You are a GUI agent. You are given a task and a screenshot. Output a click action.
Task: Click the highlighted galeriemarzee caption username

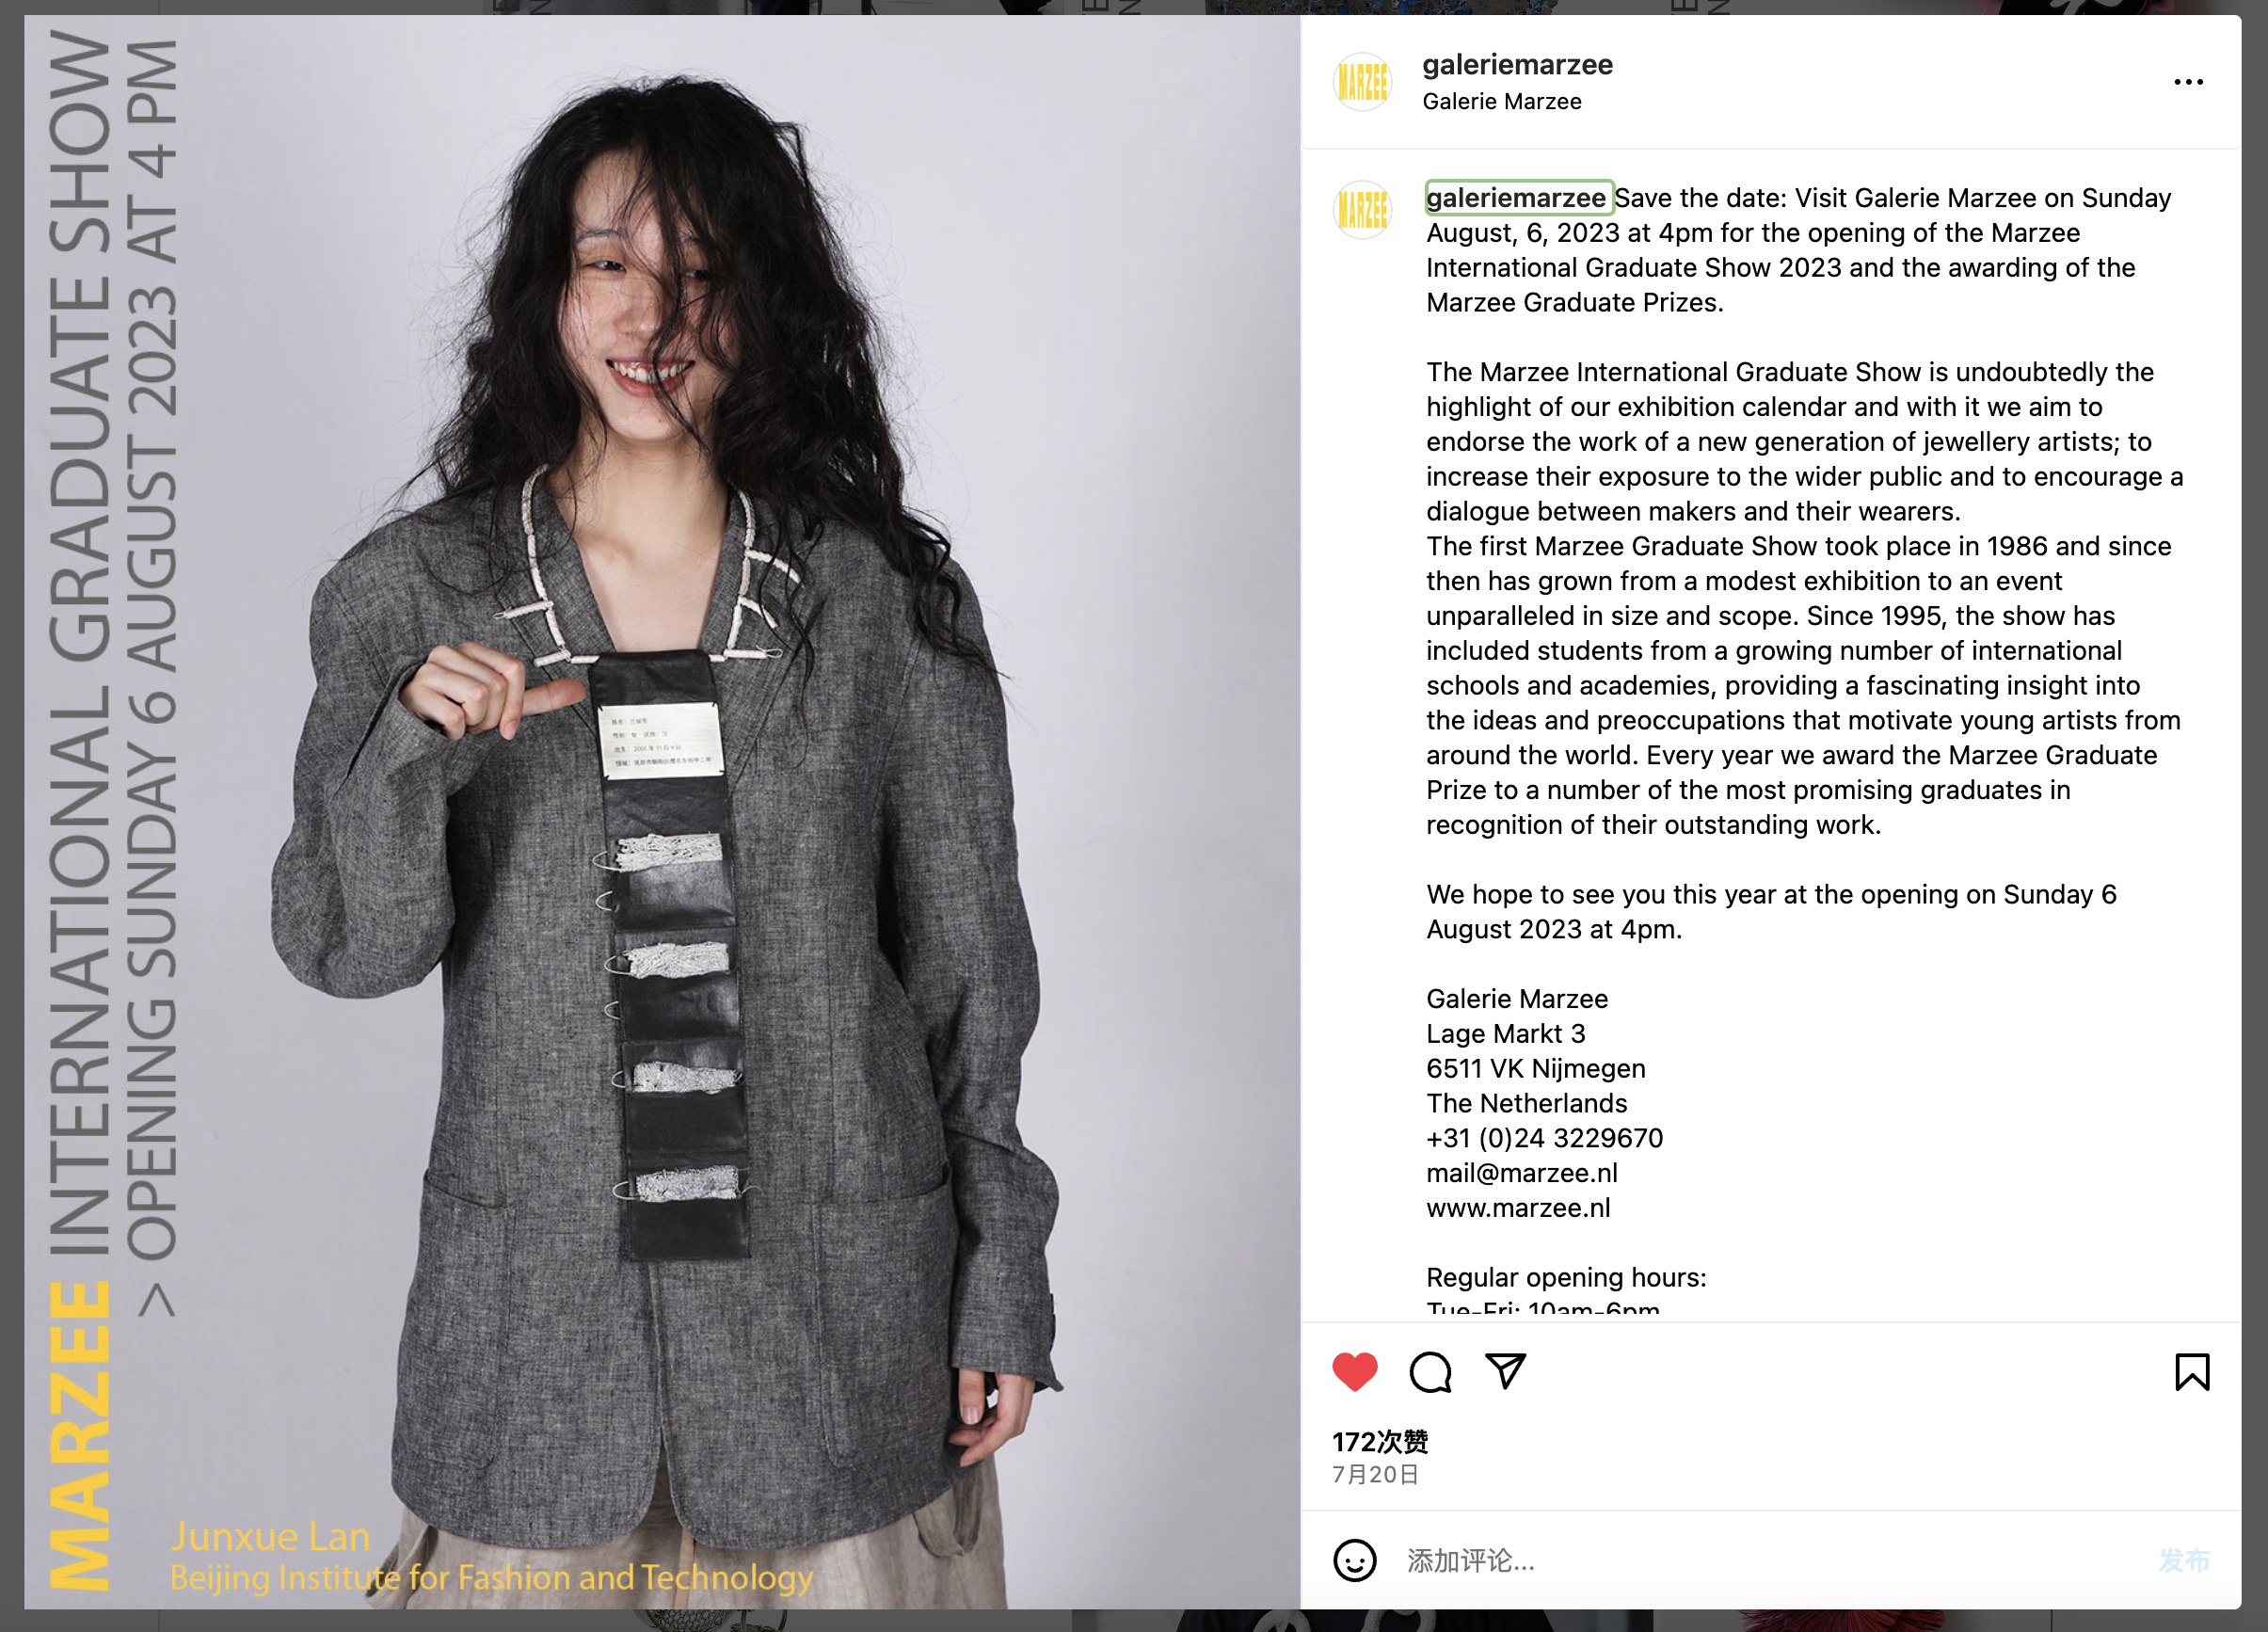point(1518,198)
